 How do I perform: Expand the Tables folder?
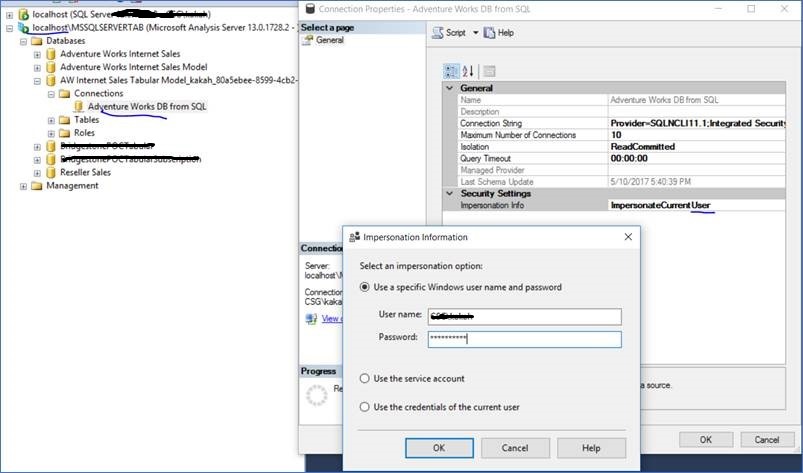[x=51, y=121]
